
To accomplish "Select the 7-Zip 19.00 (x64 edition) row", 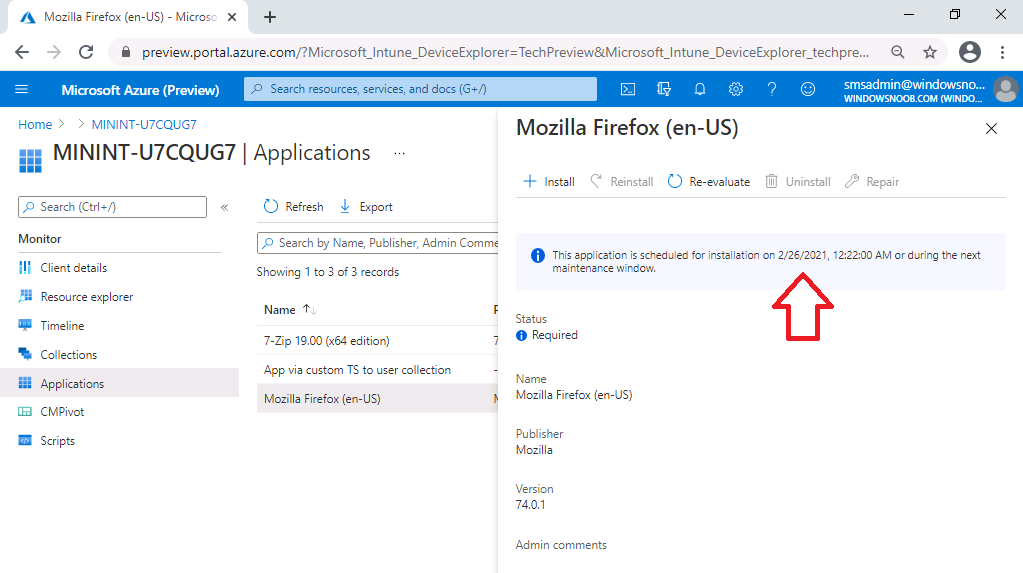I will (x=377, y=340).
